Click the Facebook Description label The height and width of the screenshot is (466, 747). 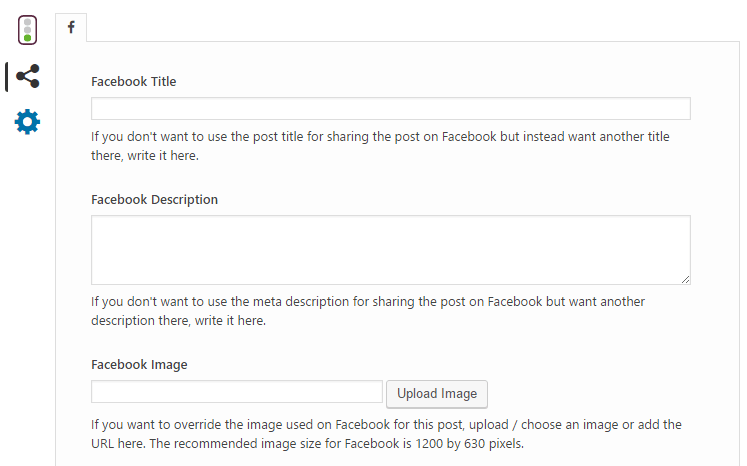tap(154, 200)
